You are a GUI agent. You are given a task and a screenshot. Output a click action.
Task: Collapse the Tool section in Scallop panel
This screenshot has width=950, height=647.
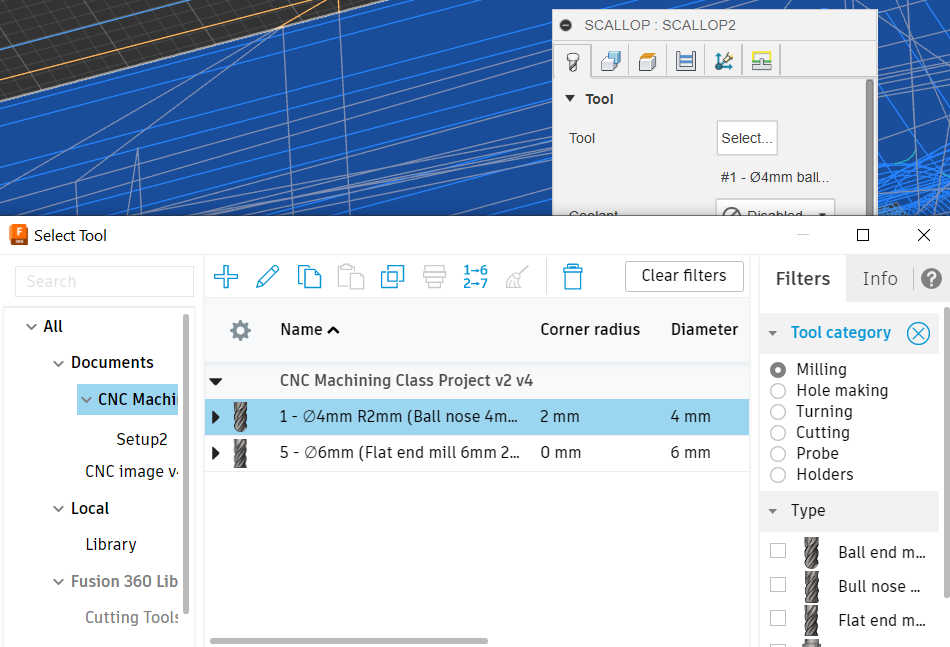[x=570, y=99]
